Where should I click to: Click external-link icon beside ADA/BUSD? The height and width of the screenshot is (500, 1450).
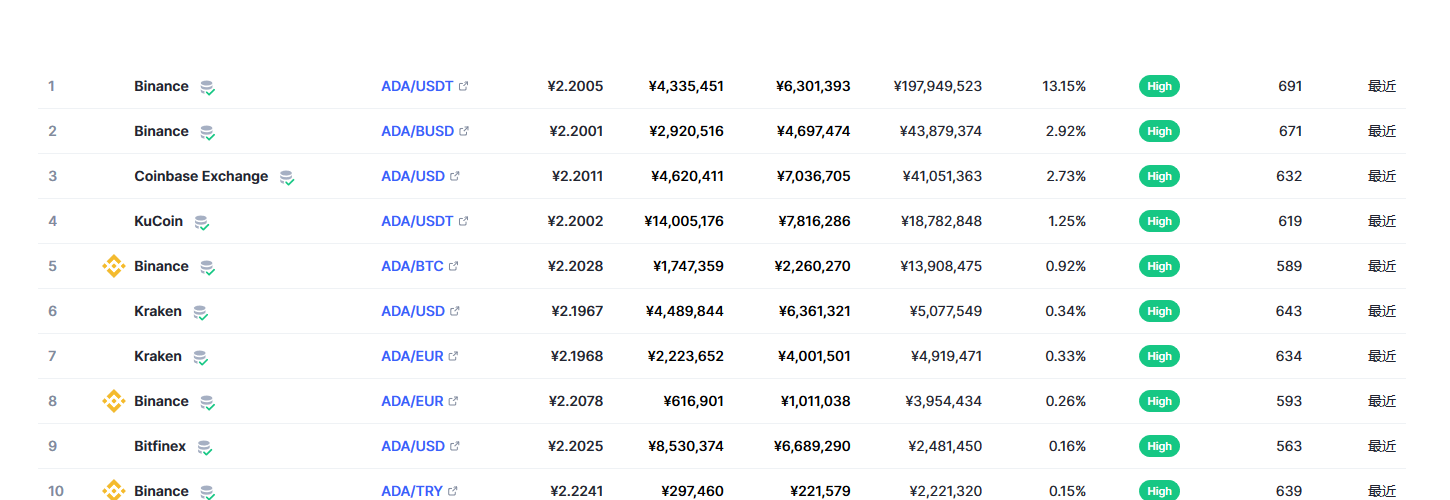[464, 131]
